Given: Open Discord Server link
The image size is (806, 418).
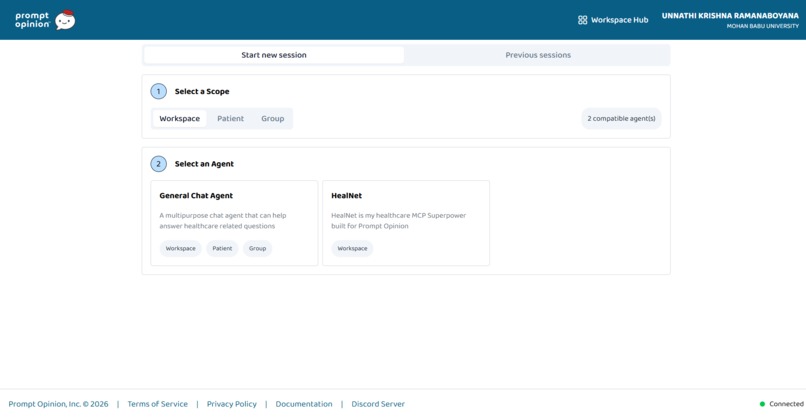Looking at the screenshot, I should click(x=378, y=404).
